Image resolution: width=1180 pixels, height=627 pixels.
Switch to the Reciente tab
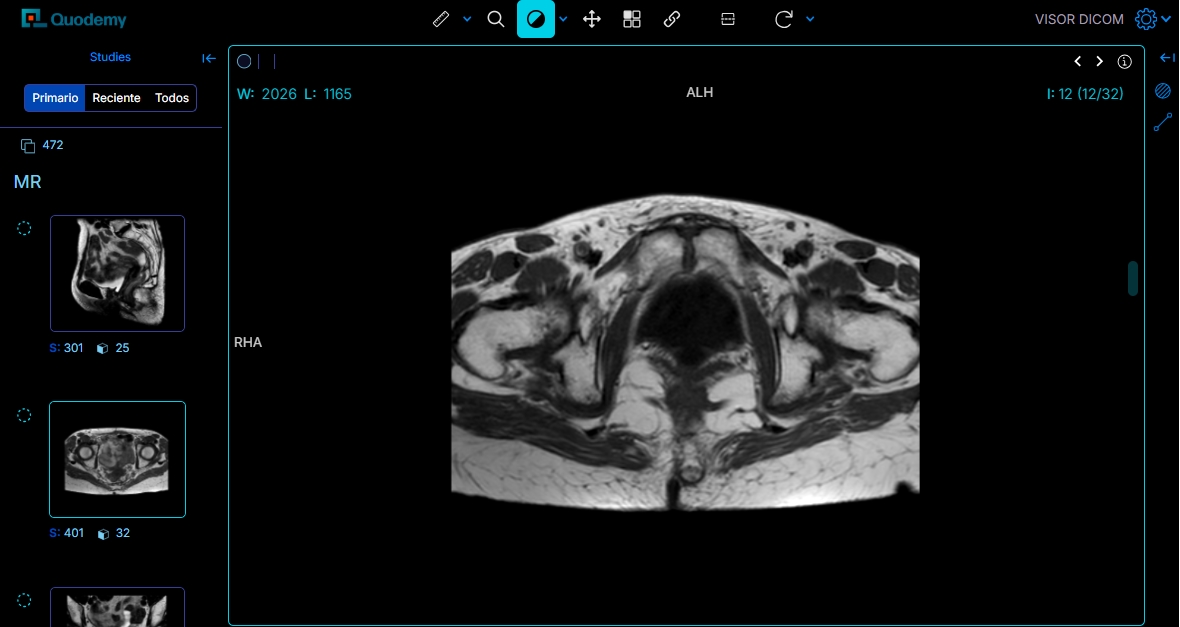click(116, 98)
